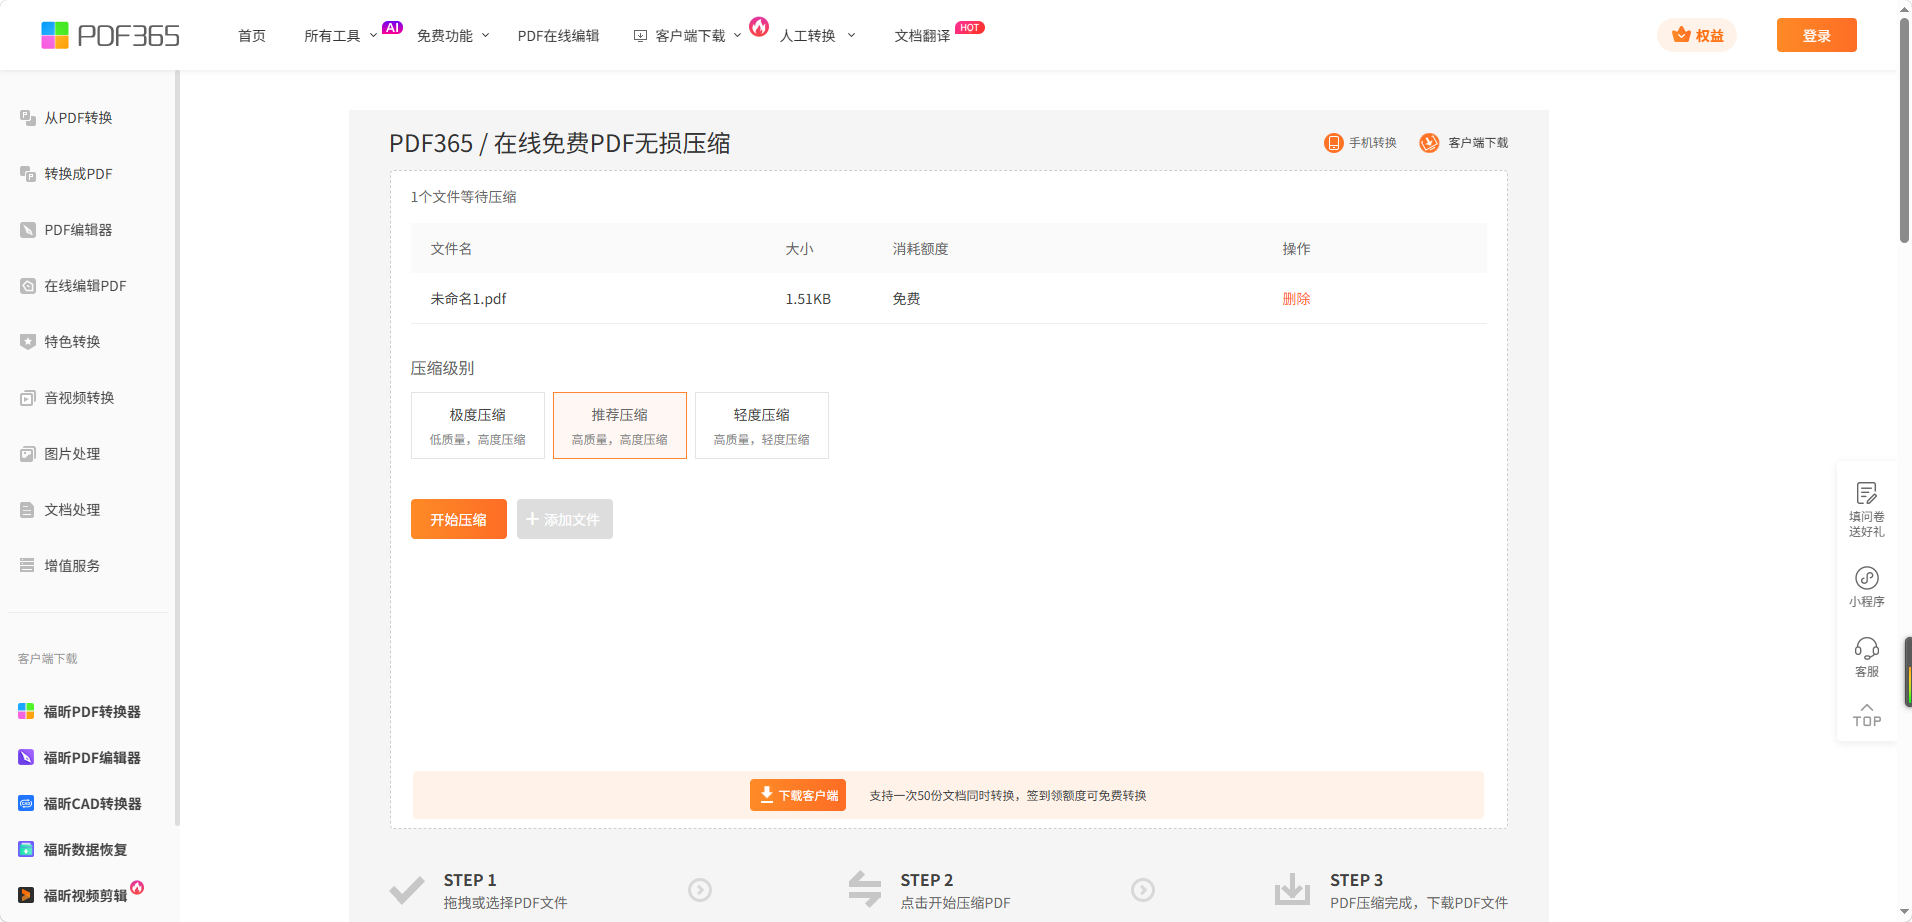Choose 轻度压缩 compression level
The height and width of the screenshot is (922, 1912).
click(x=761, y=425)
